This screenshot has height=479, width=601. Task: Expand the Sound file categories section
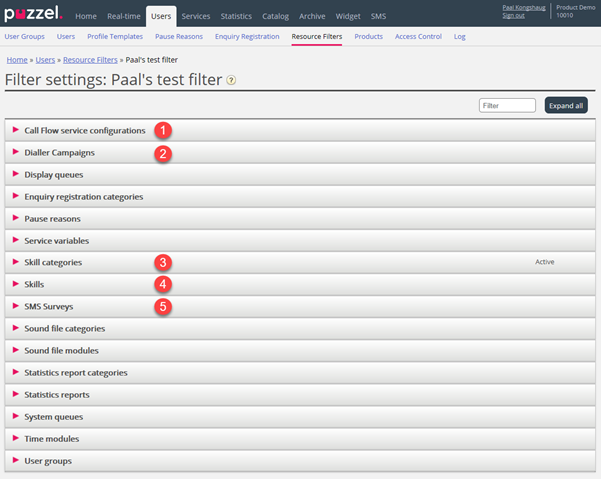click(x=64, y=328)
